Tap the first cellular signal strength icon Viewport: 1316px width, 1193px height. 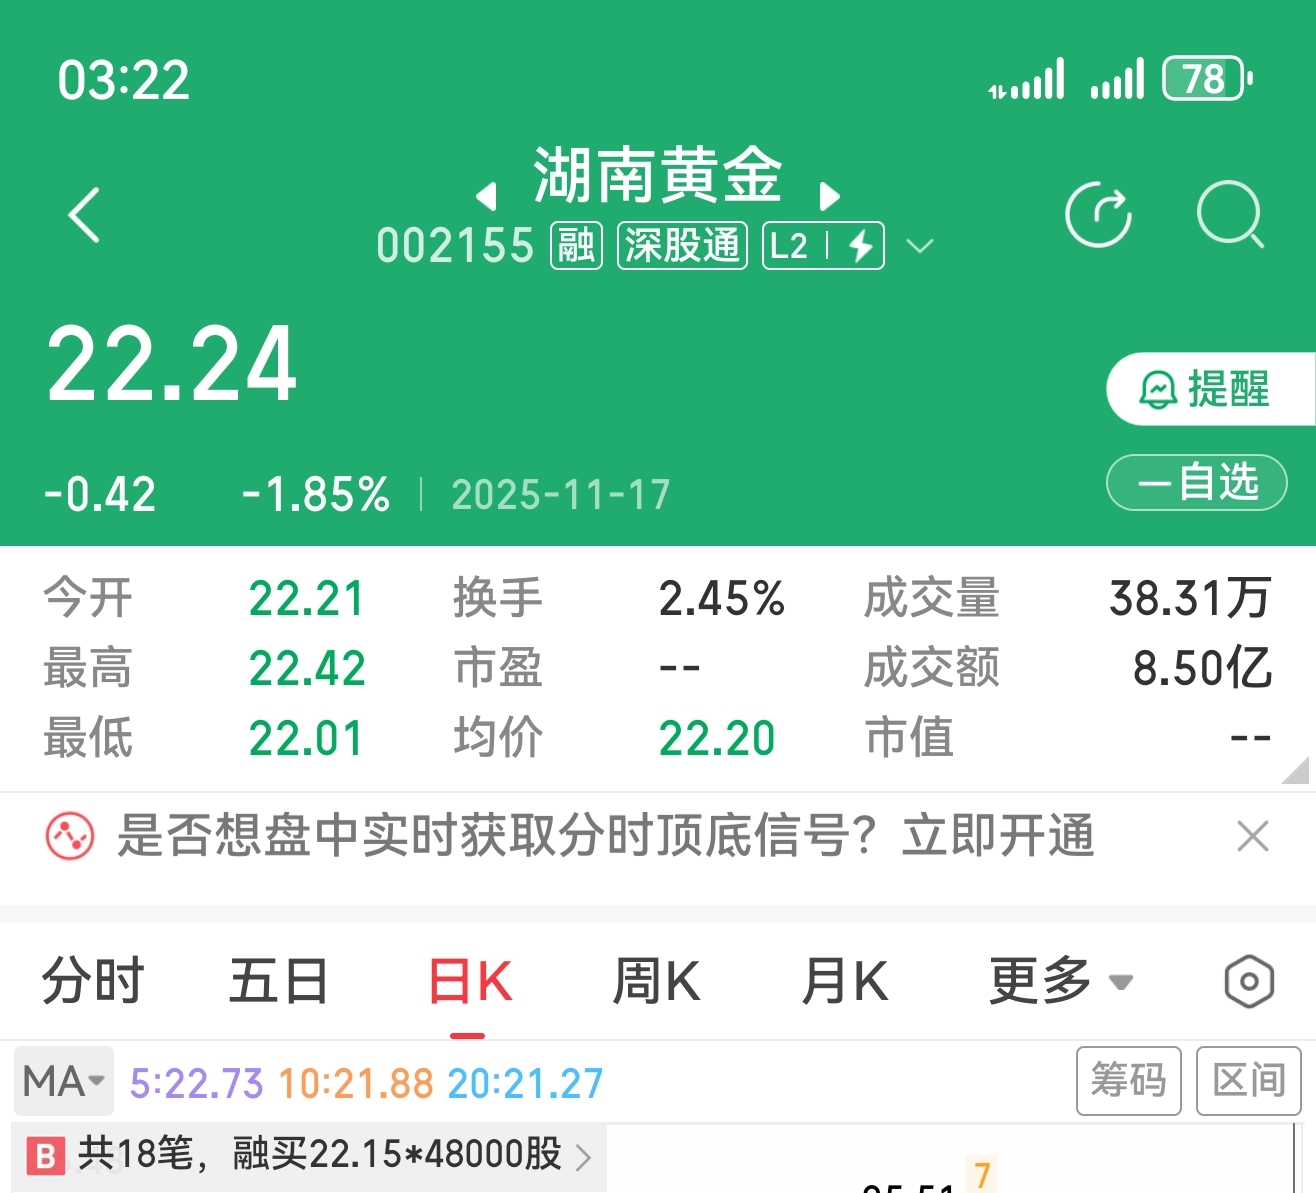pos(1027,79)
